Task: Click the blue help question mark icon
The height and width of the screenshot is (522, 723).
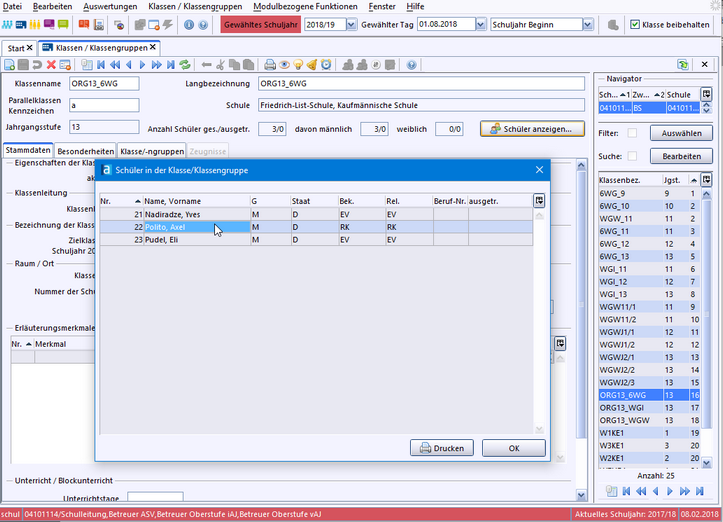Action: (412, 65)
